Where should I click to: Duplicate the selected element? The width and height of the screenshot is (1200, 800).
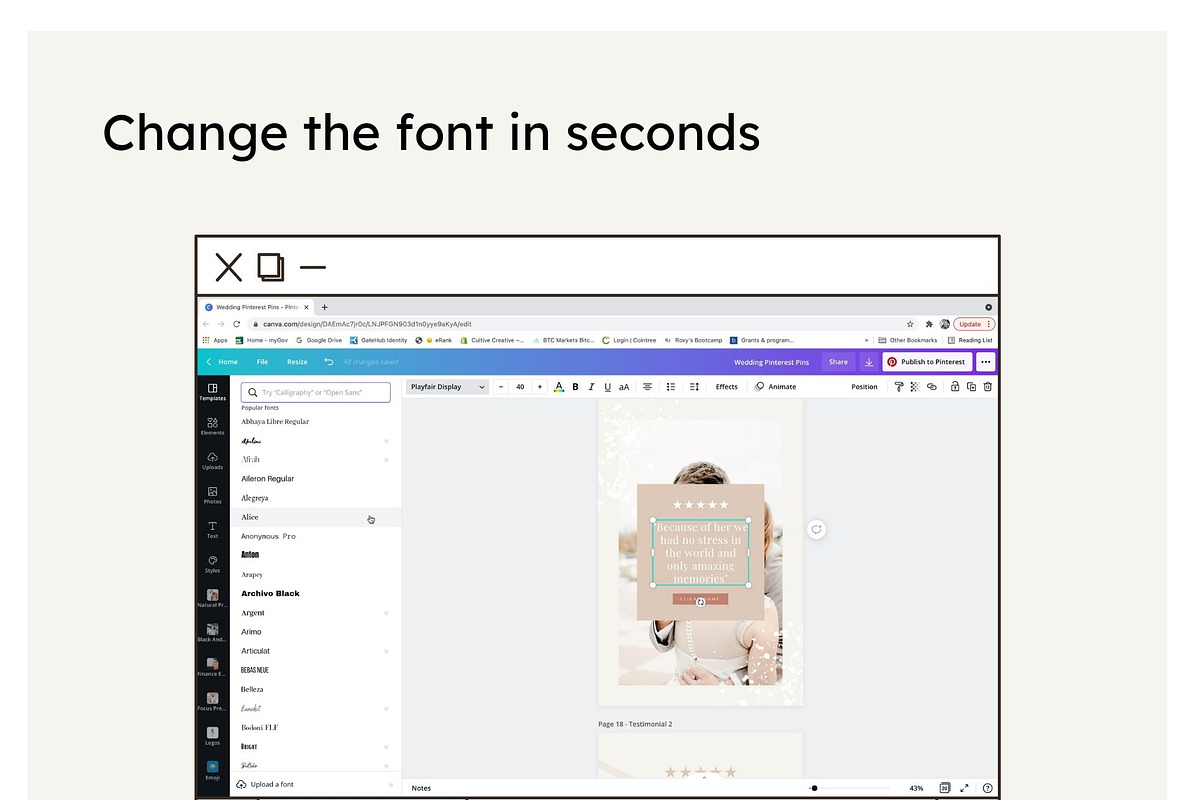[971, 387]
